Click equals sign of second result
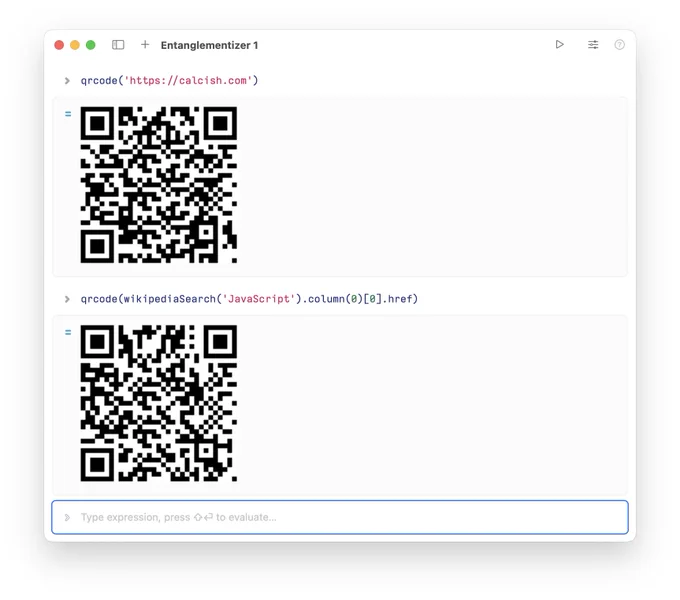 click(x=68, y=333)
